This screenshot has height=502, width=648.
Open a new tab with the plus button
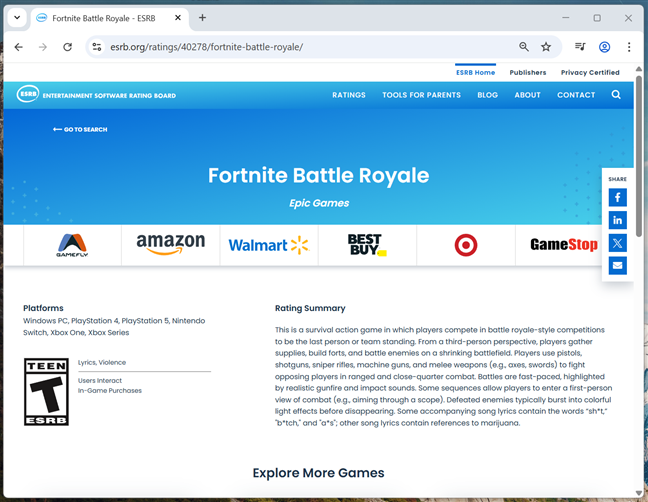202,18
